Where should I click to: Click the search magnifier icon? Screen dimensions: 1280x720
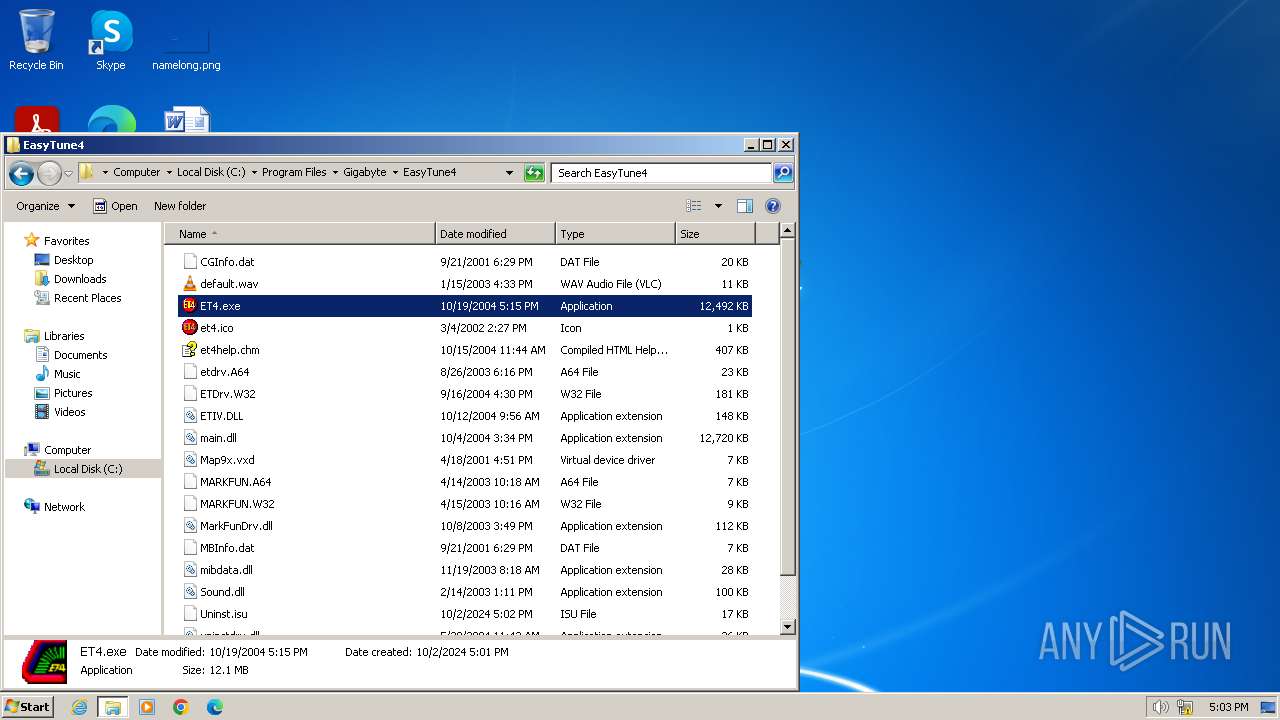(783, 173)
